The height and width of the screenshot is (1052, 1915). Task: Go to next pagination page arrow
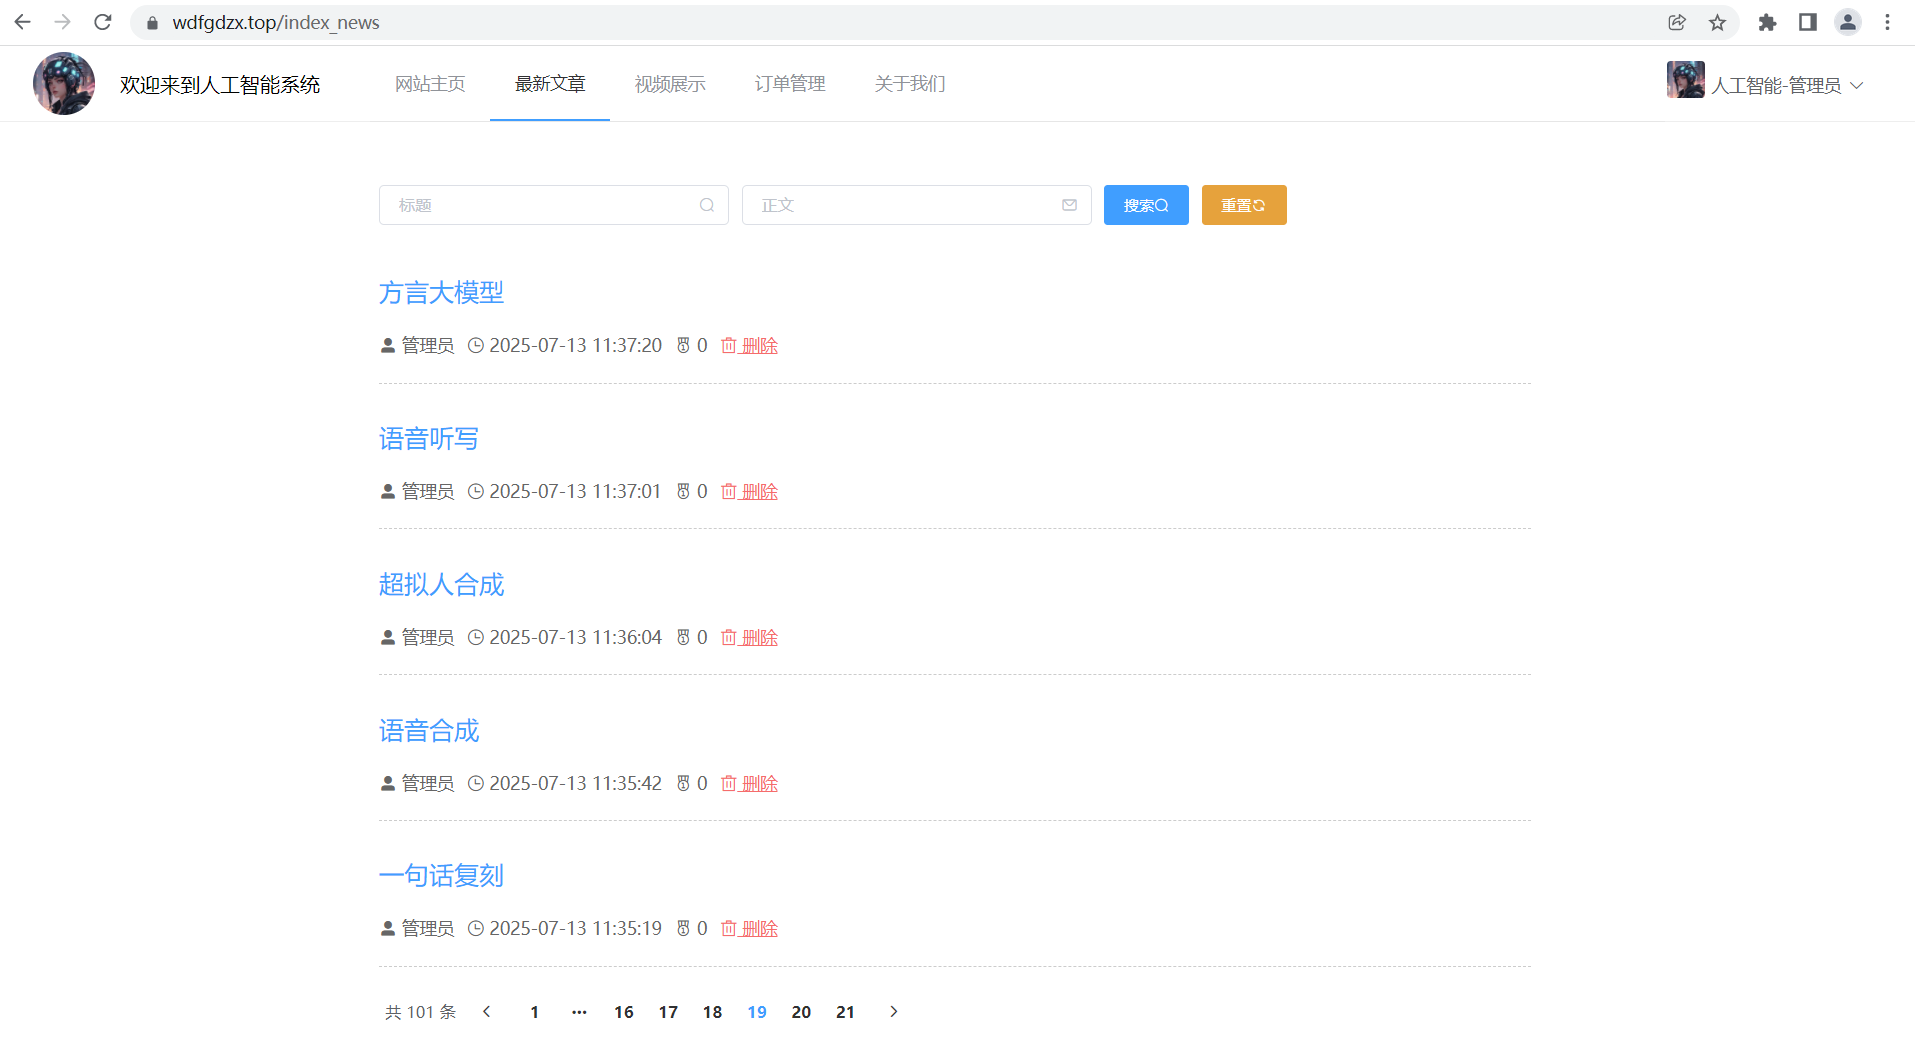(894, 1012)
